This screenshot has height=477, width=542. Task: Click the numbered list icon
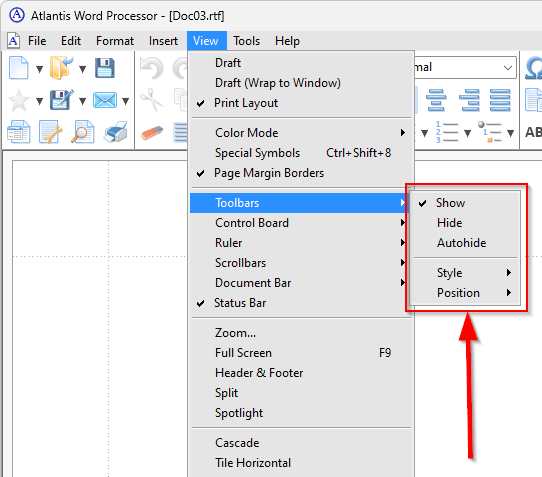click(447, 132)
